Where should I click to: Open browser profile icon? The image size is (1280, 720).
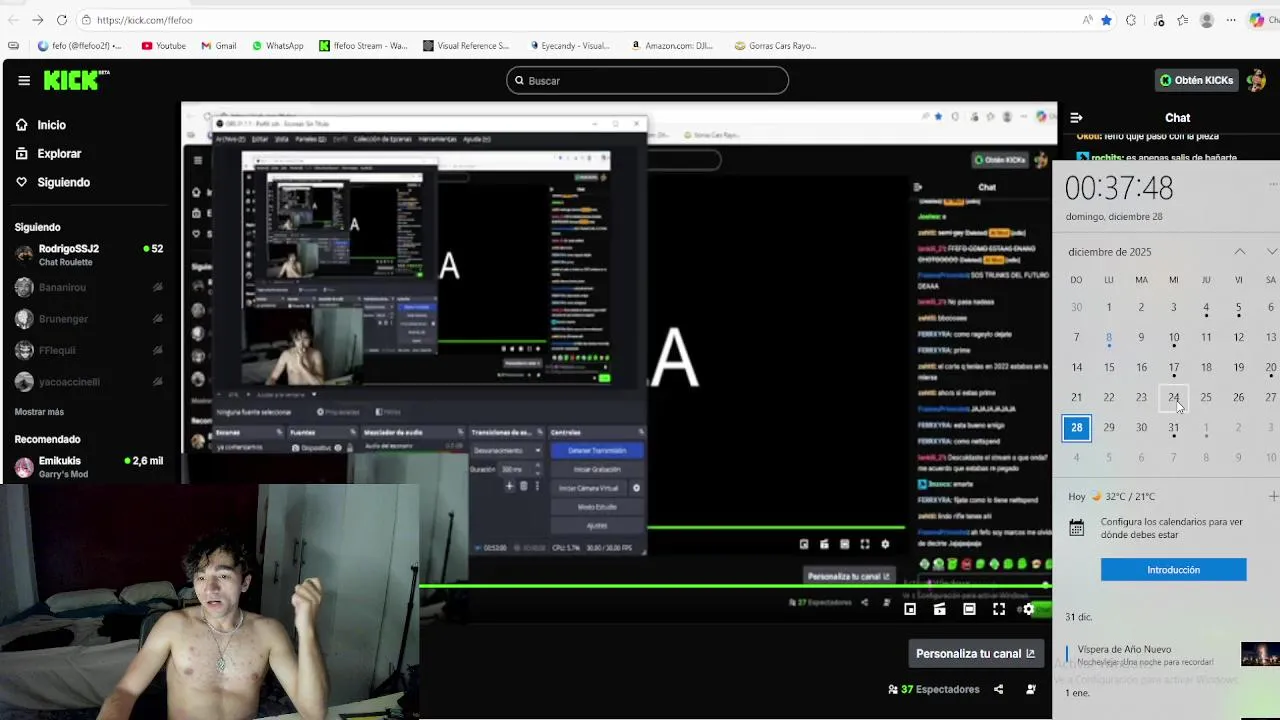tap(1207, 20)
